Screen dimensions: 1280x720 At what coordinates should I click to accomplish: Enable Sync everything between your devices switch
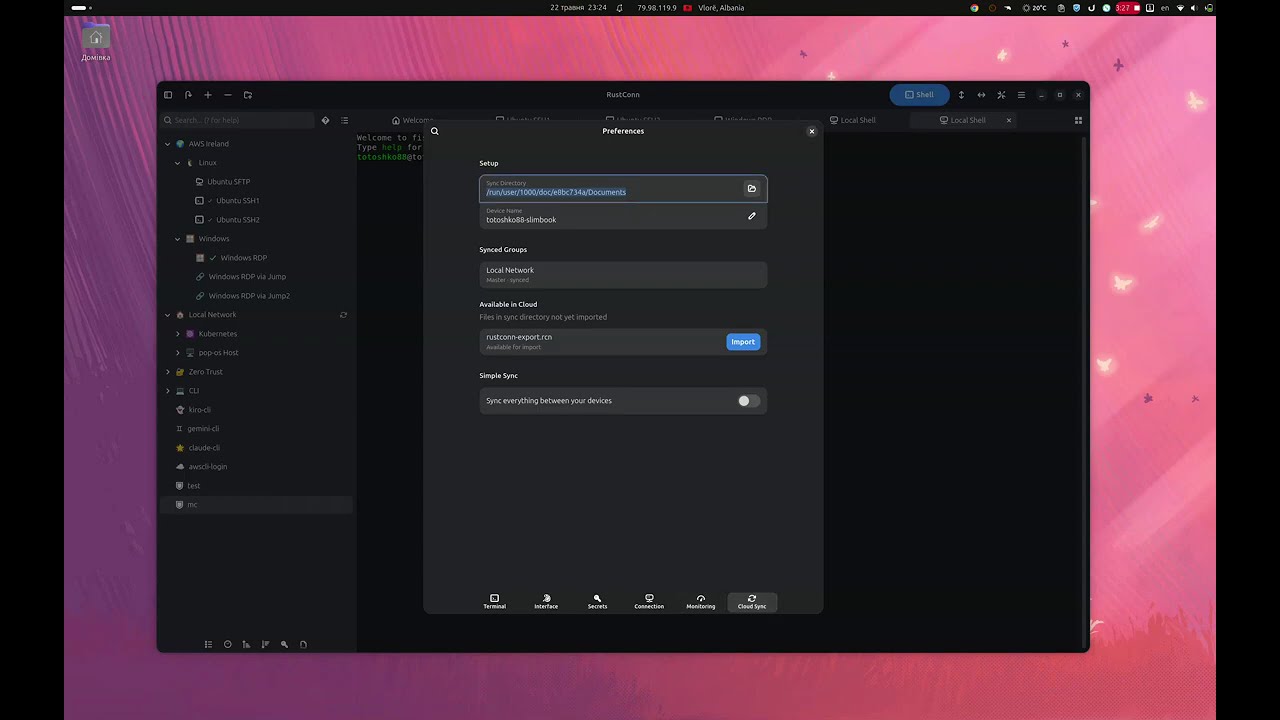(749, 401)
